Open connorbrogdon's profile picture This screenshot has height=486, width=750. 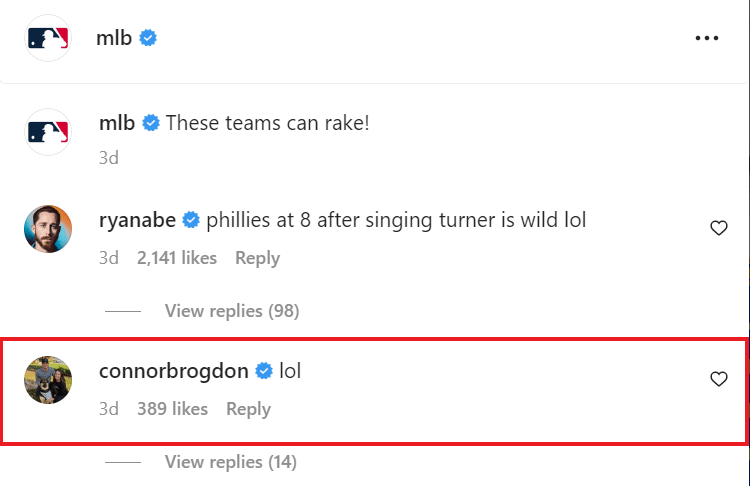tap(48, 380)
